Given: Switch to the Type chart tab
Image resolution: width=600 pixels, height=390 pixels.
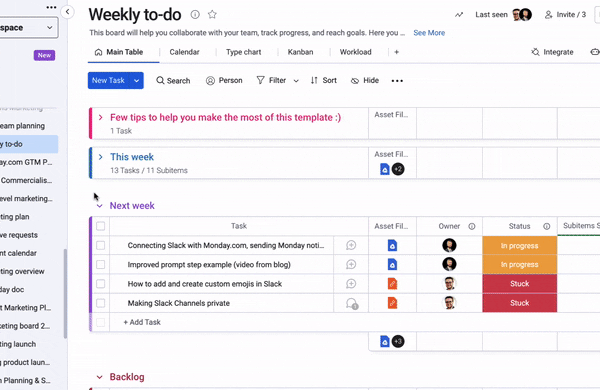Looking at the screenshot, I should [x=244, y=52].
